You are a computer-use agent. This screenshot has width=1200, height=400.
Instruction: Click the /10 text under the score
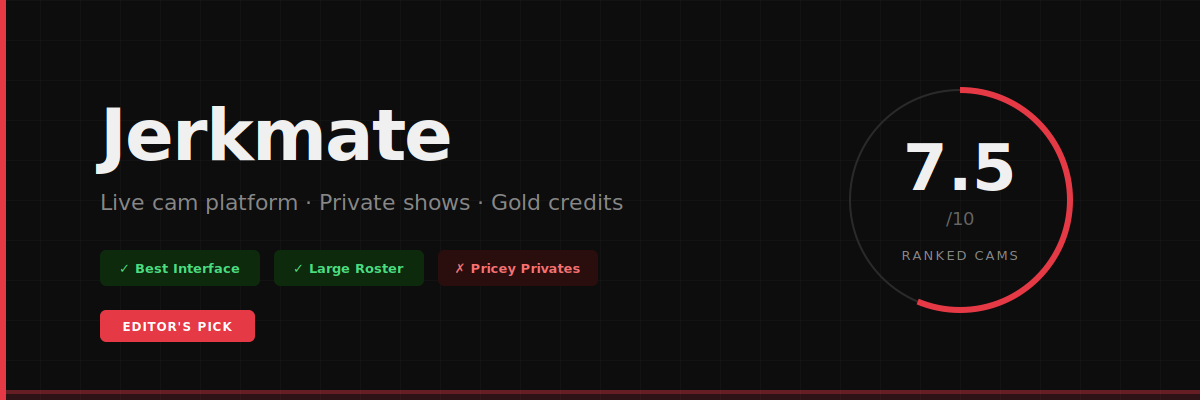point(960,219)
